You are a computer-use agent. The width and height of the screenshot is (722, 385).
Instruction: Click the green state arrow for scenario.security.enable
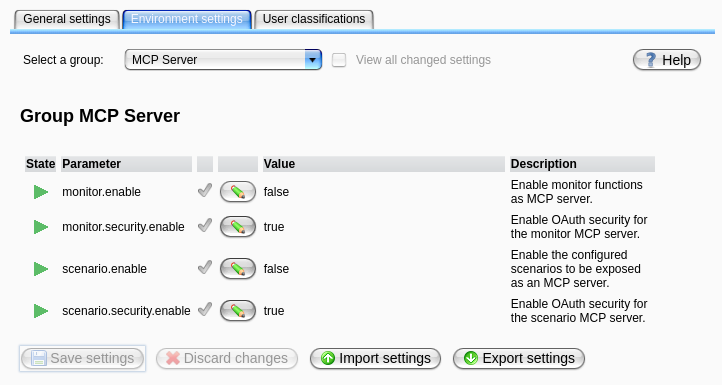click(x=41, y=311)
